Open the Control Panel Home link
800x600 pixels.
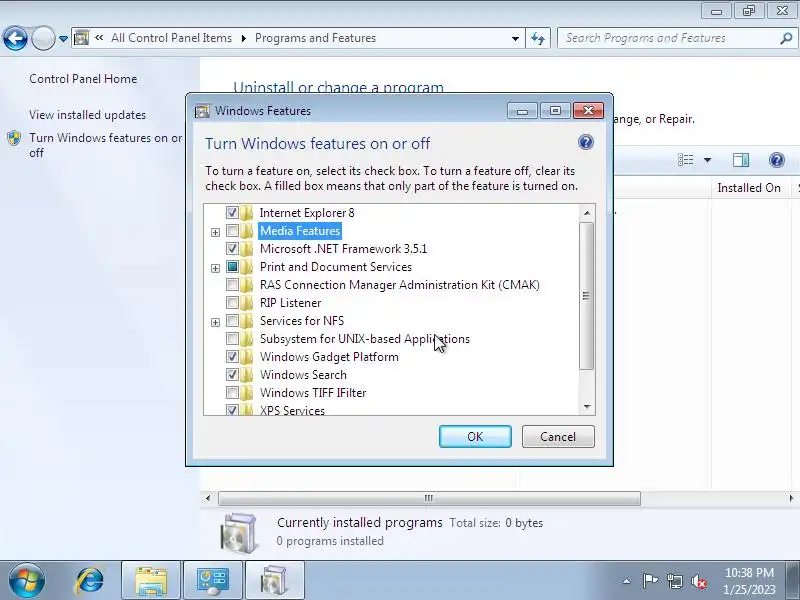pos(83,79)
